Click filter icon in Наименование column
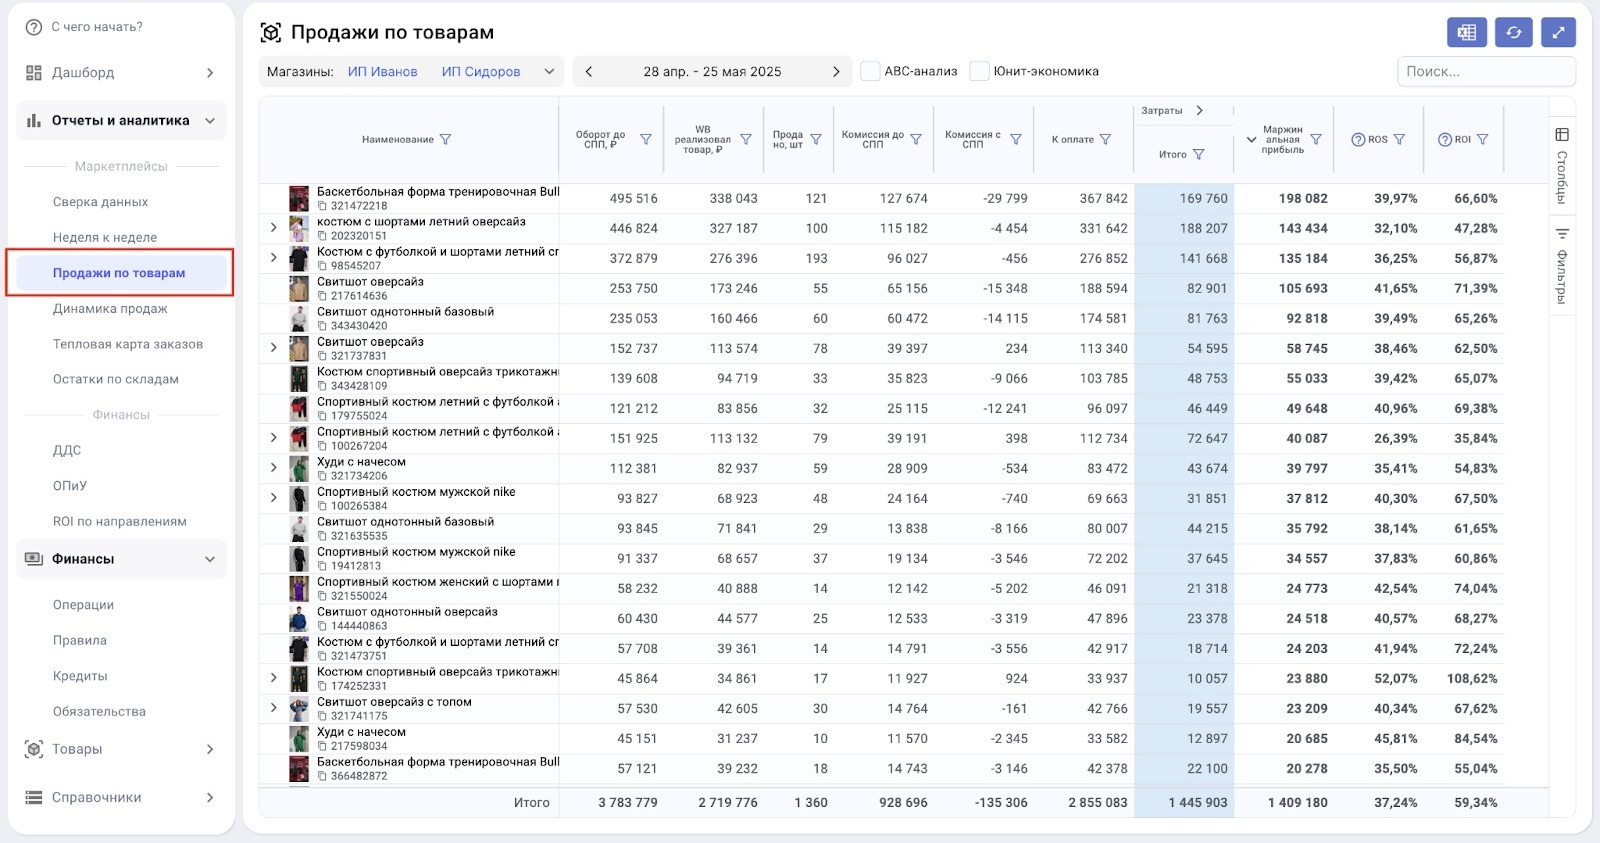The width and height of the screenshot is (1600, 843). (x=446, y=140)
